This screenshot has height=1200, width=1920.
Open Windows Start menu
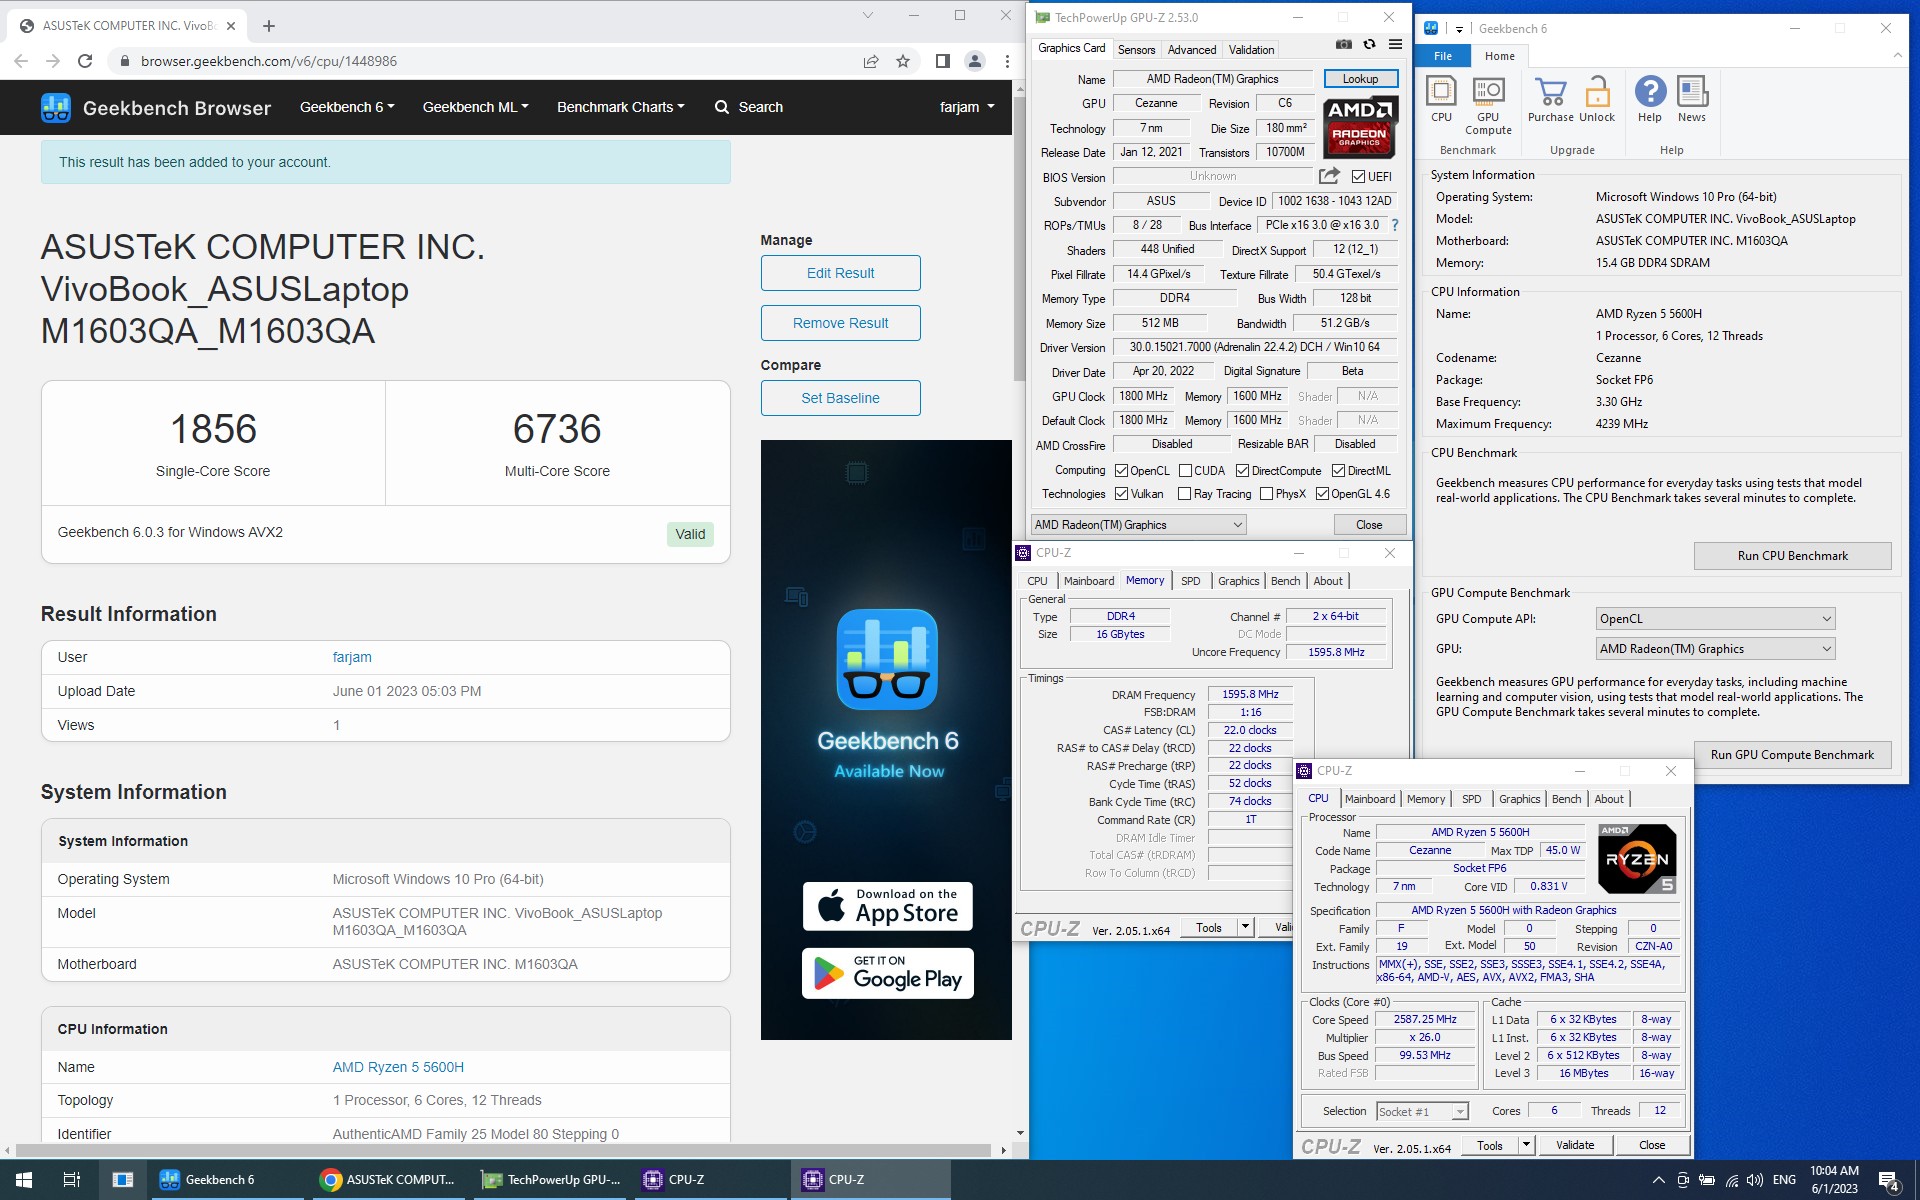(x=24, y=1180)
